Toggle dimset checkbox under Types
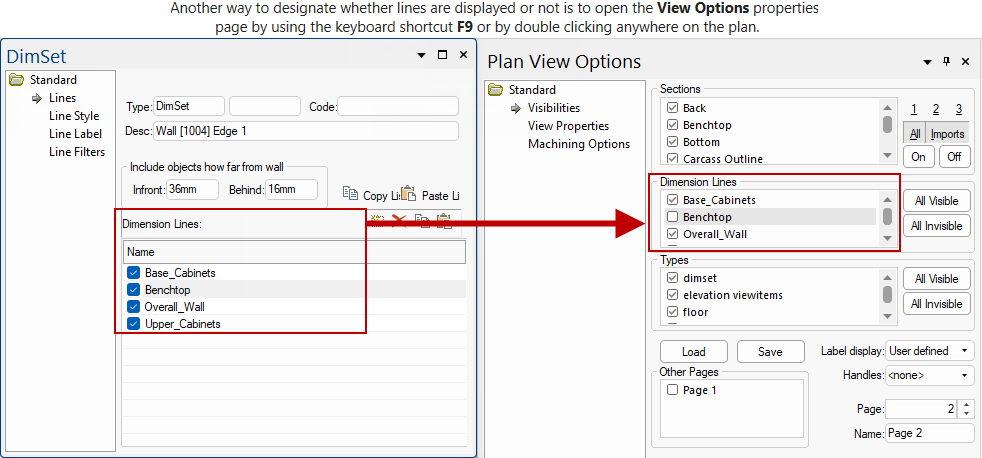 point(673,278)
